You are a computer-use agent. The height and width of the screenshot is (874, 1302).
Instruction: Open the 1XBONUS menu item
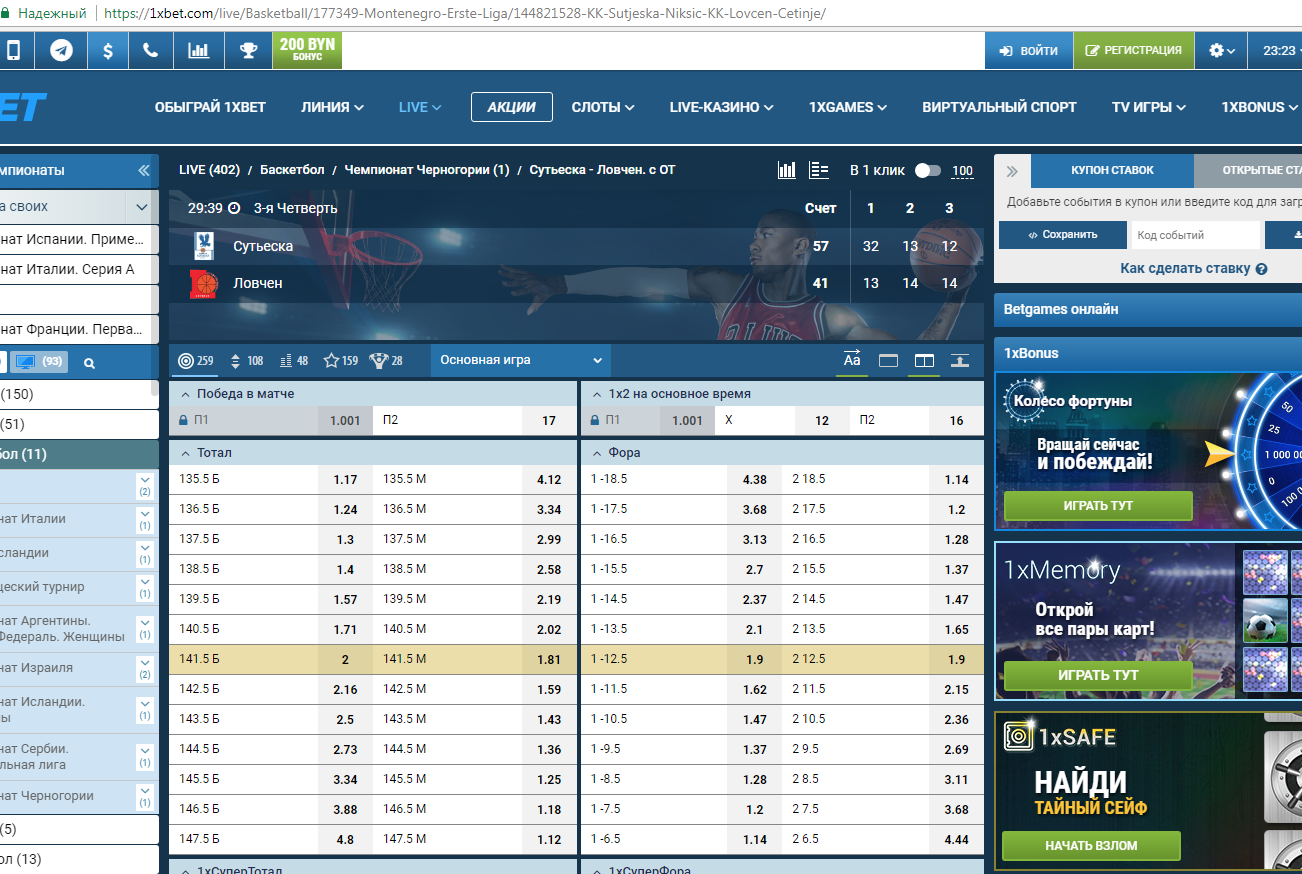click(x=1259, y=107)
